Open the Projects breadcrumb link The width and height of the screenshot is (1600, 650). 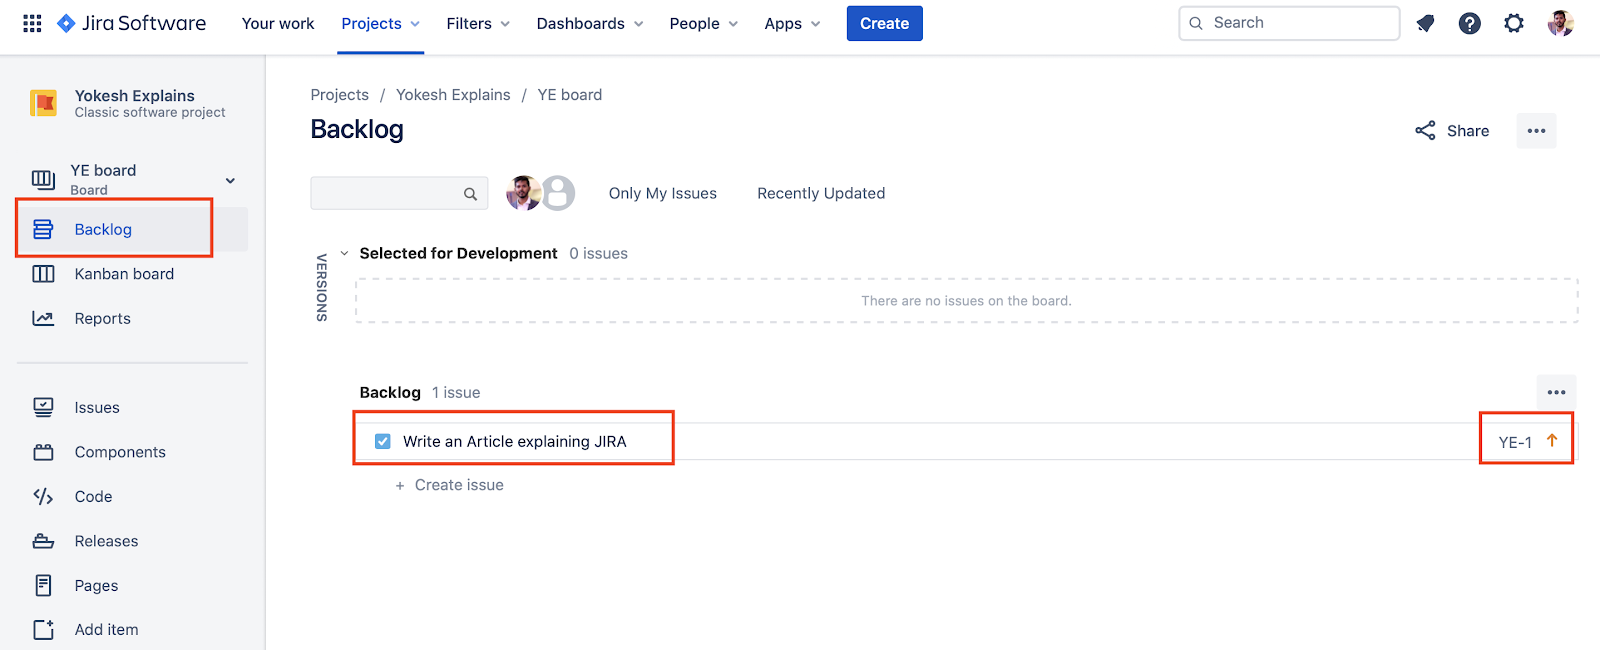point(339,95)
